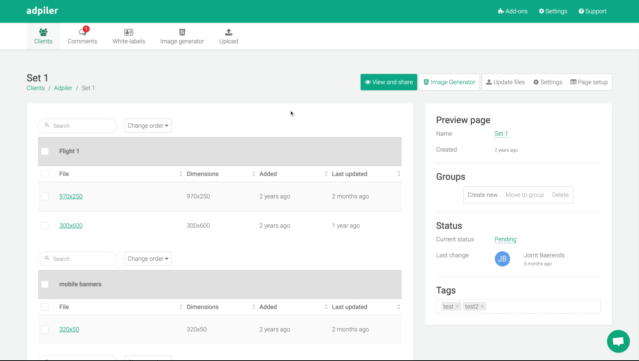Image resolution: width=639 pixels, height=361 pixels.
Task: Change the Pending status
Action: click(505, 239)
